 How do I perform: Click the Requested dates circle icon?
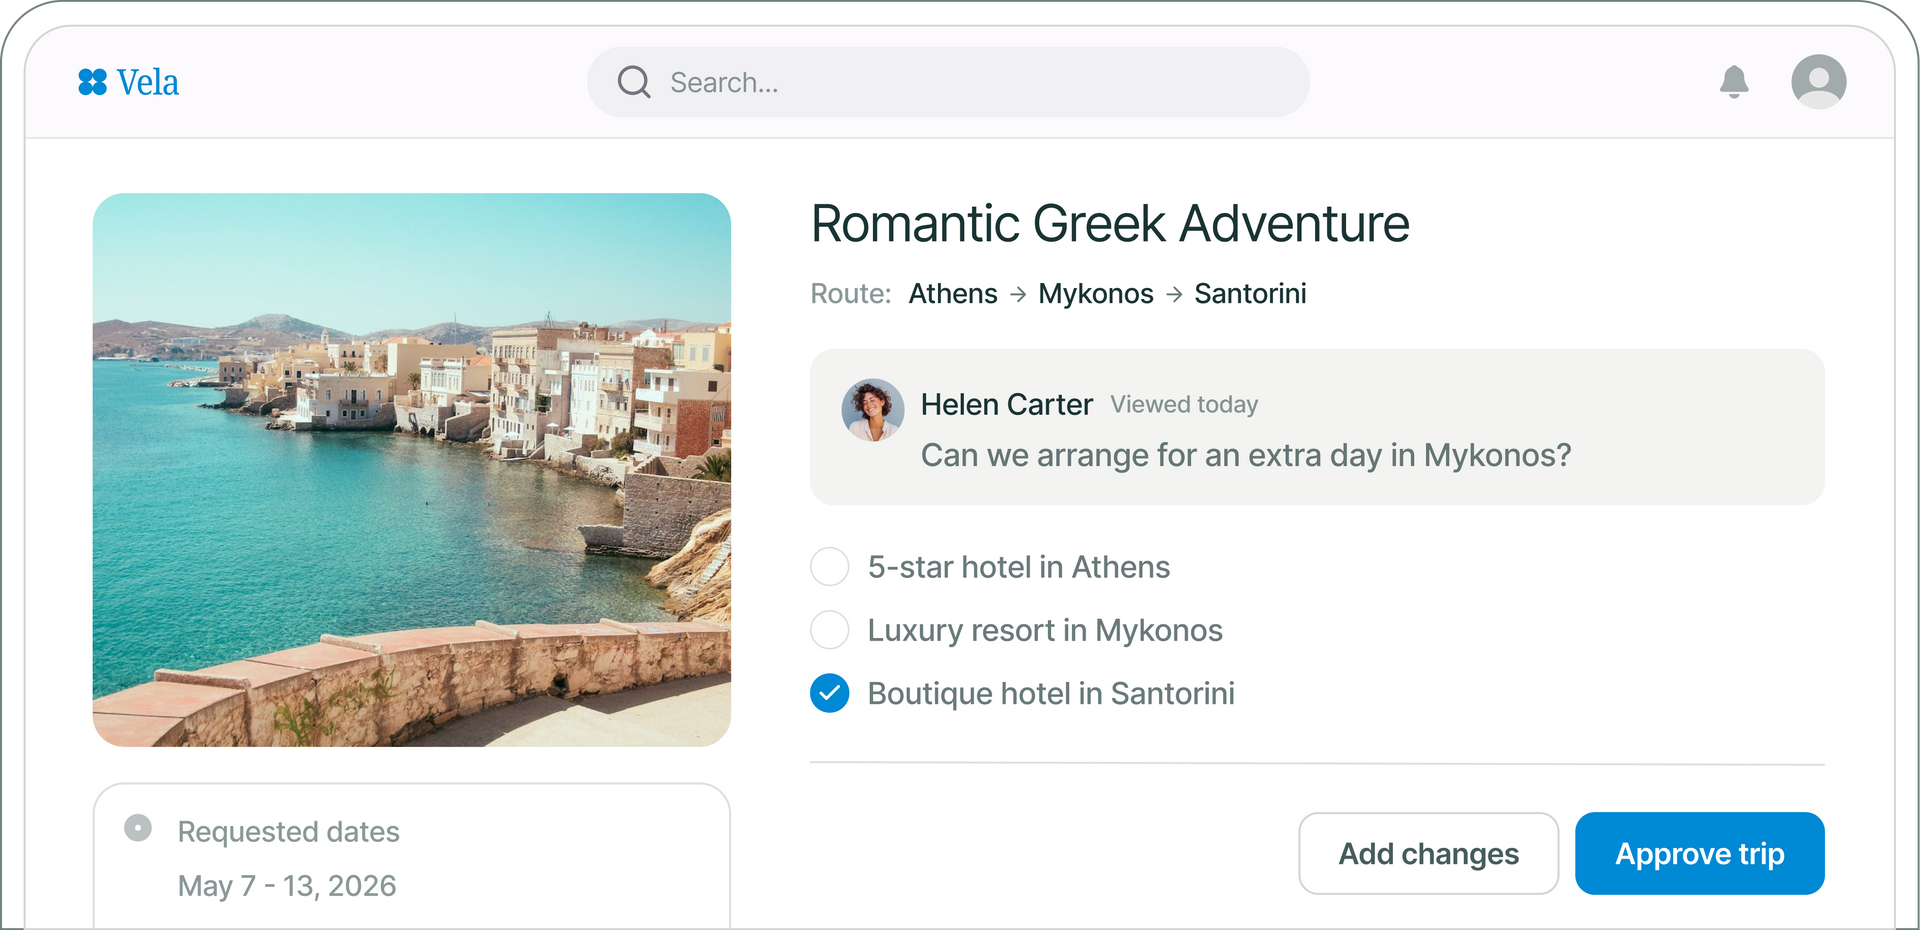coord(138,828)
